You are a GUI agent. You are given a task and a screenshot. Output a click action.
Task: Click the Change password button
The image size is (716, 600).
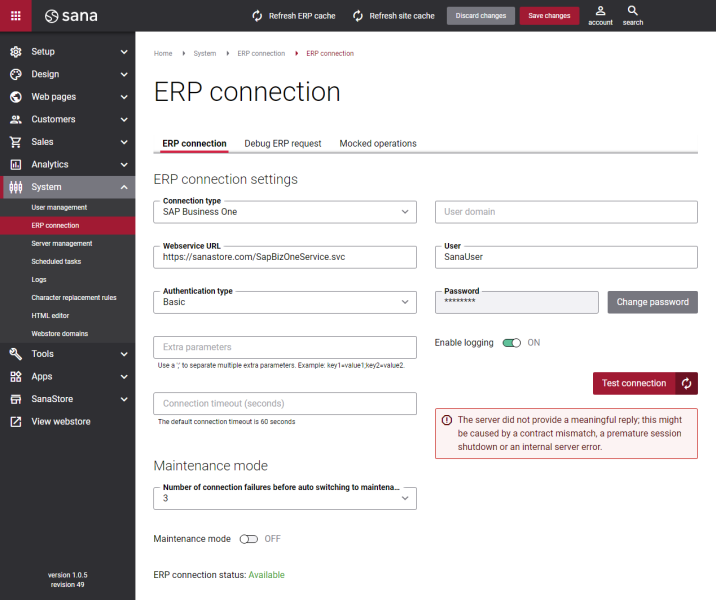(652, 302)
